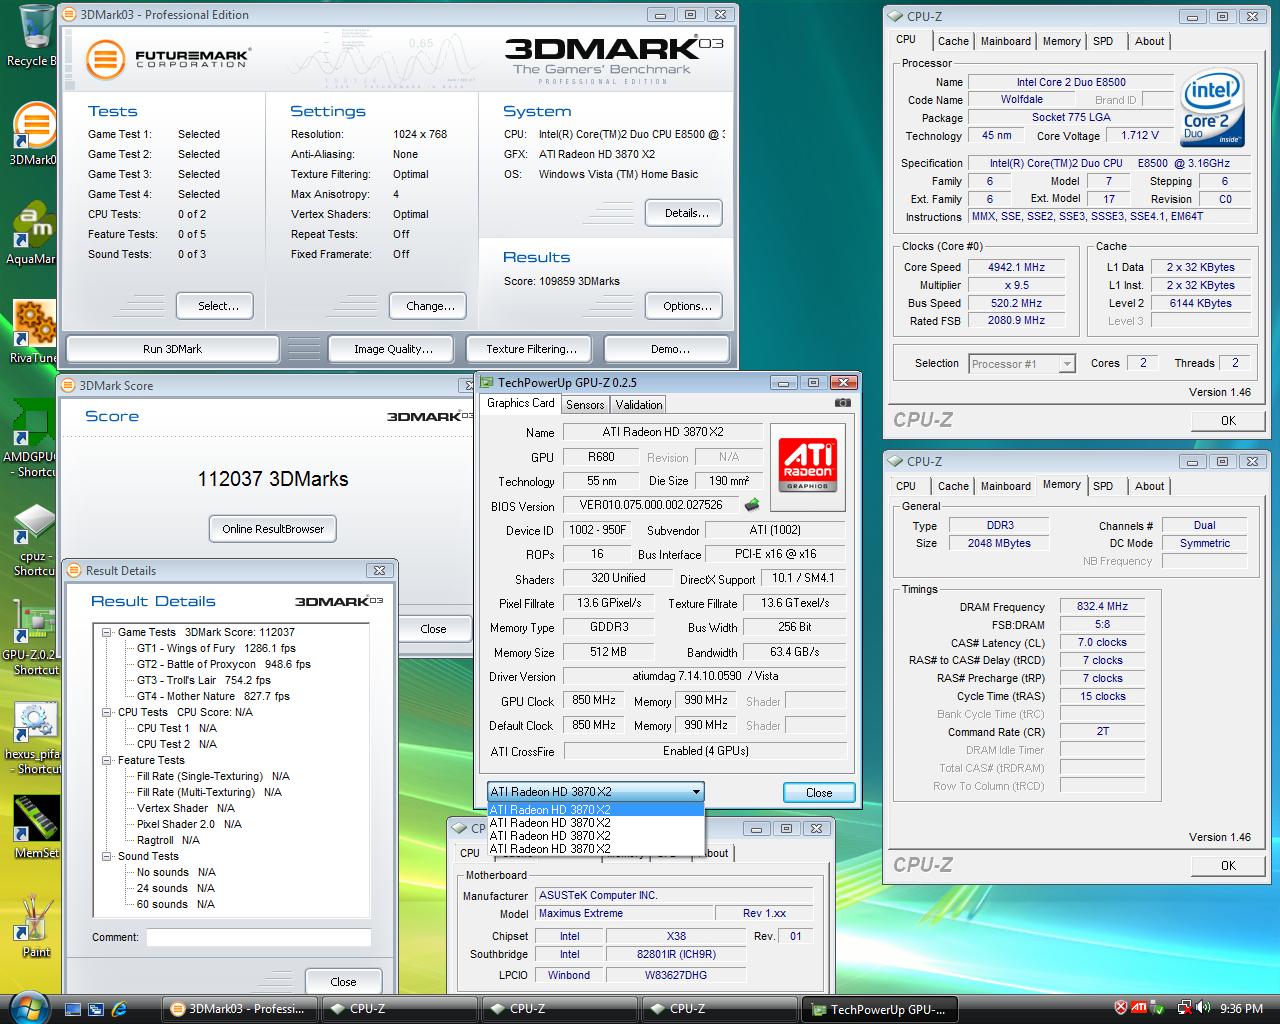Click the Futuremark Corporation logo

coord(166,59)
